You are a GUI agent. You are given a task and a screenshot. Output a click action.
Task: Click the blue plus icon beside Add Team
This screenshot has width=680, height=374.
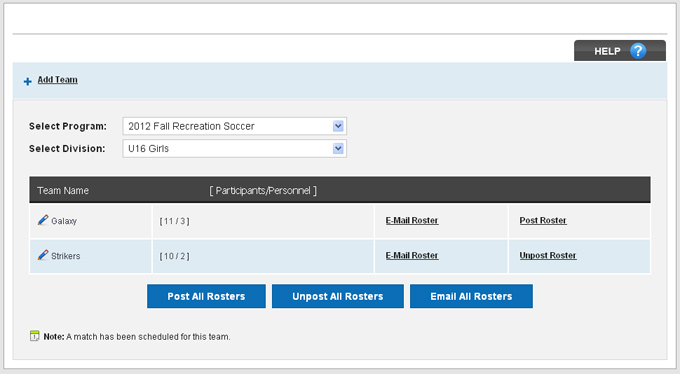click(x=28, y=82)
